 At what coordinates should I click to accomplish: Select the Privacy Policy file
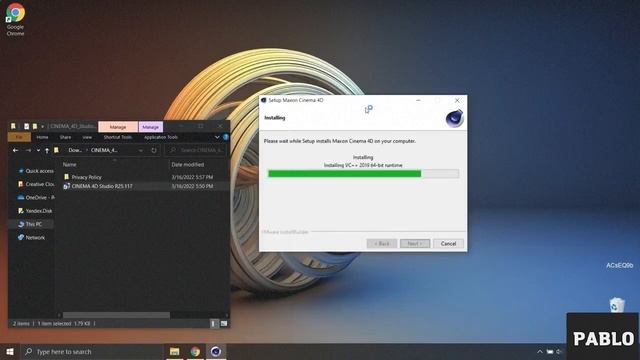click(87, 177)
